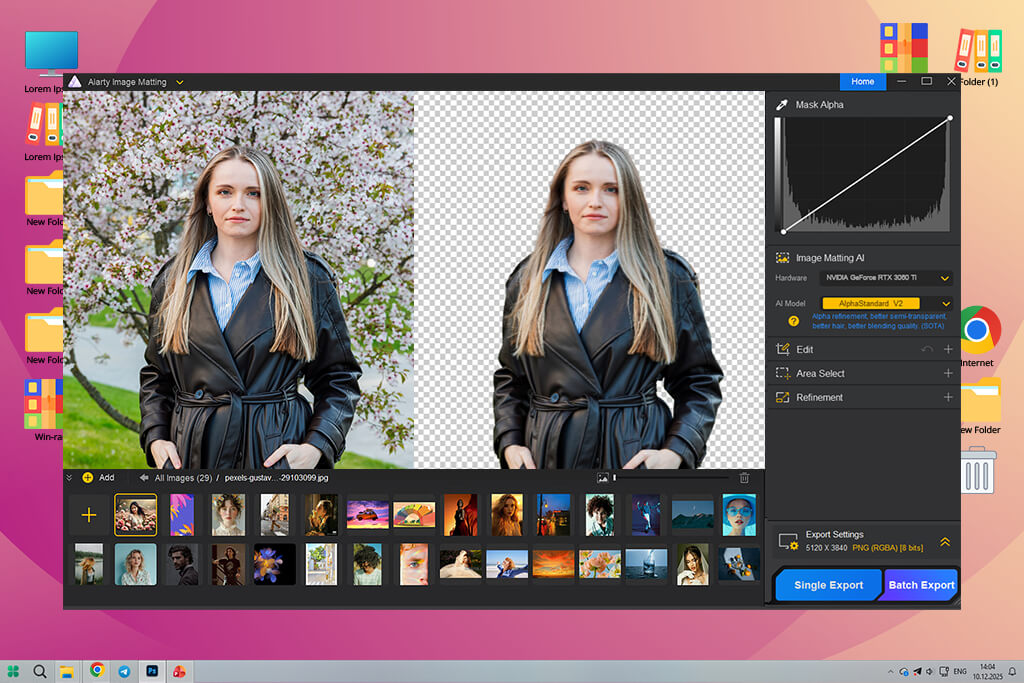Click the Mask Alpha curve lower-left control point
The width and height of the screenshot is (1024, 683).
(784, 231)
